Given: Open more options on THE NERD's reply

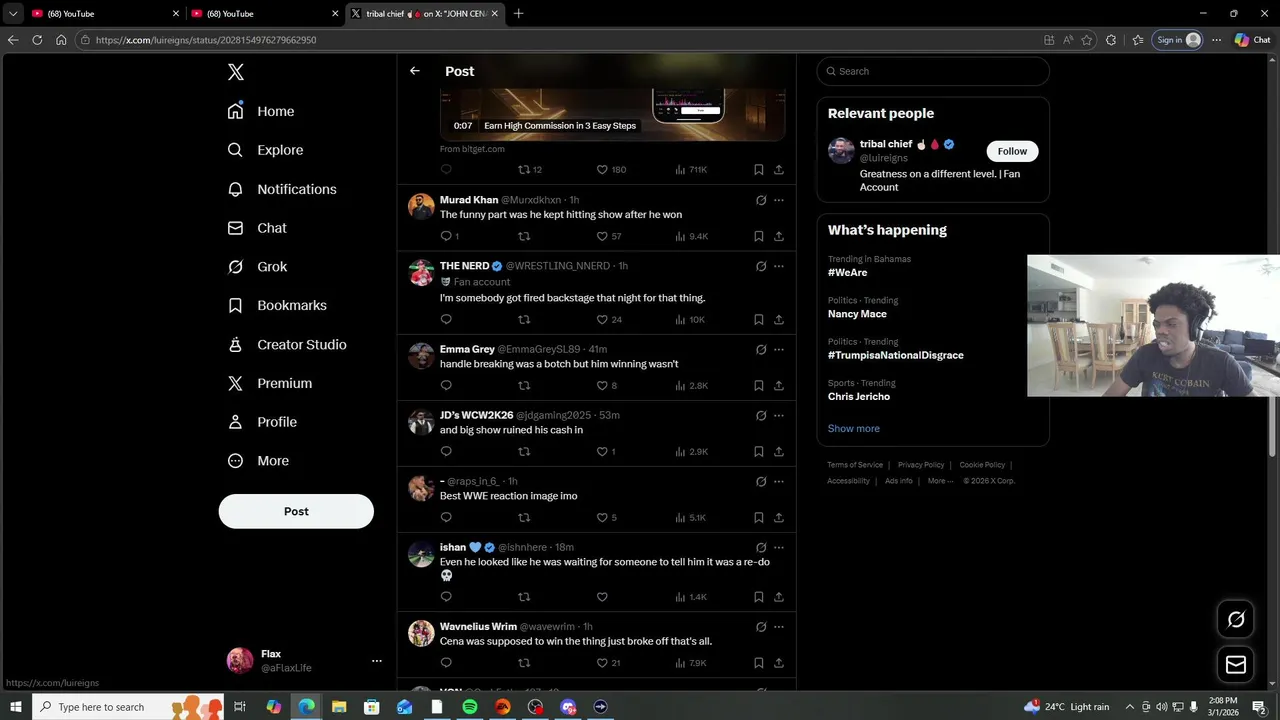Looking at the screenshot, I should coord(779,266).
